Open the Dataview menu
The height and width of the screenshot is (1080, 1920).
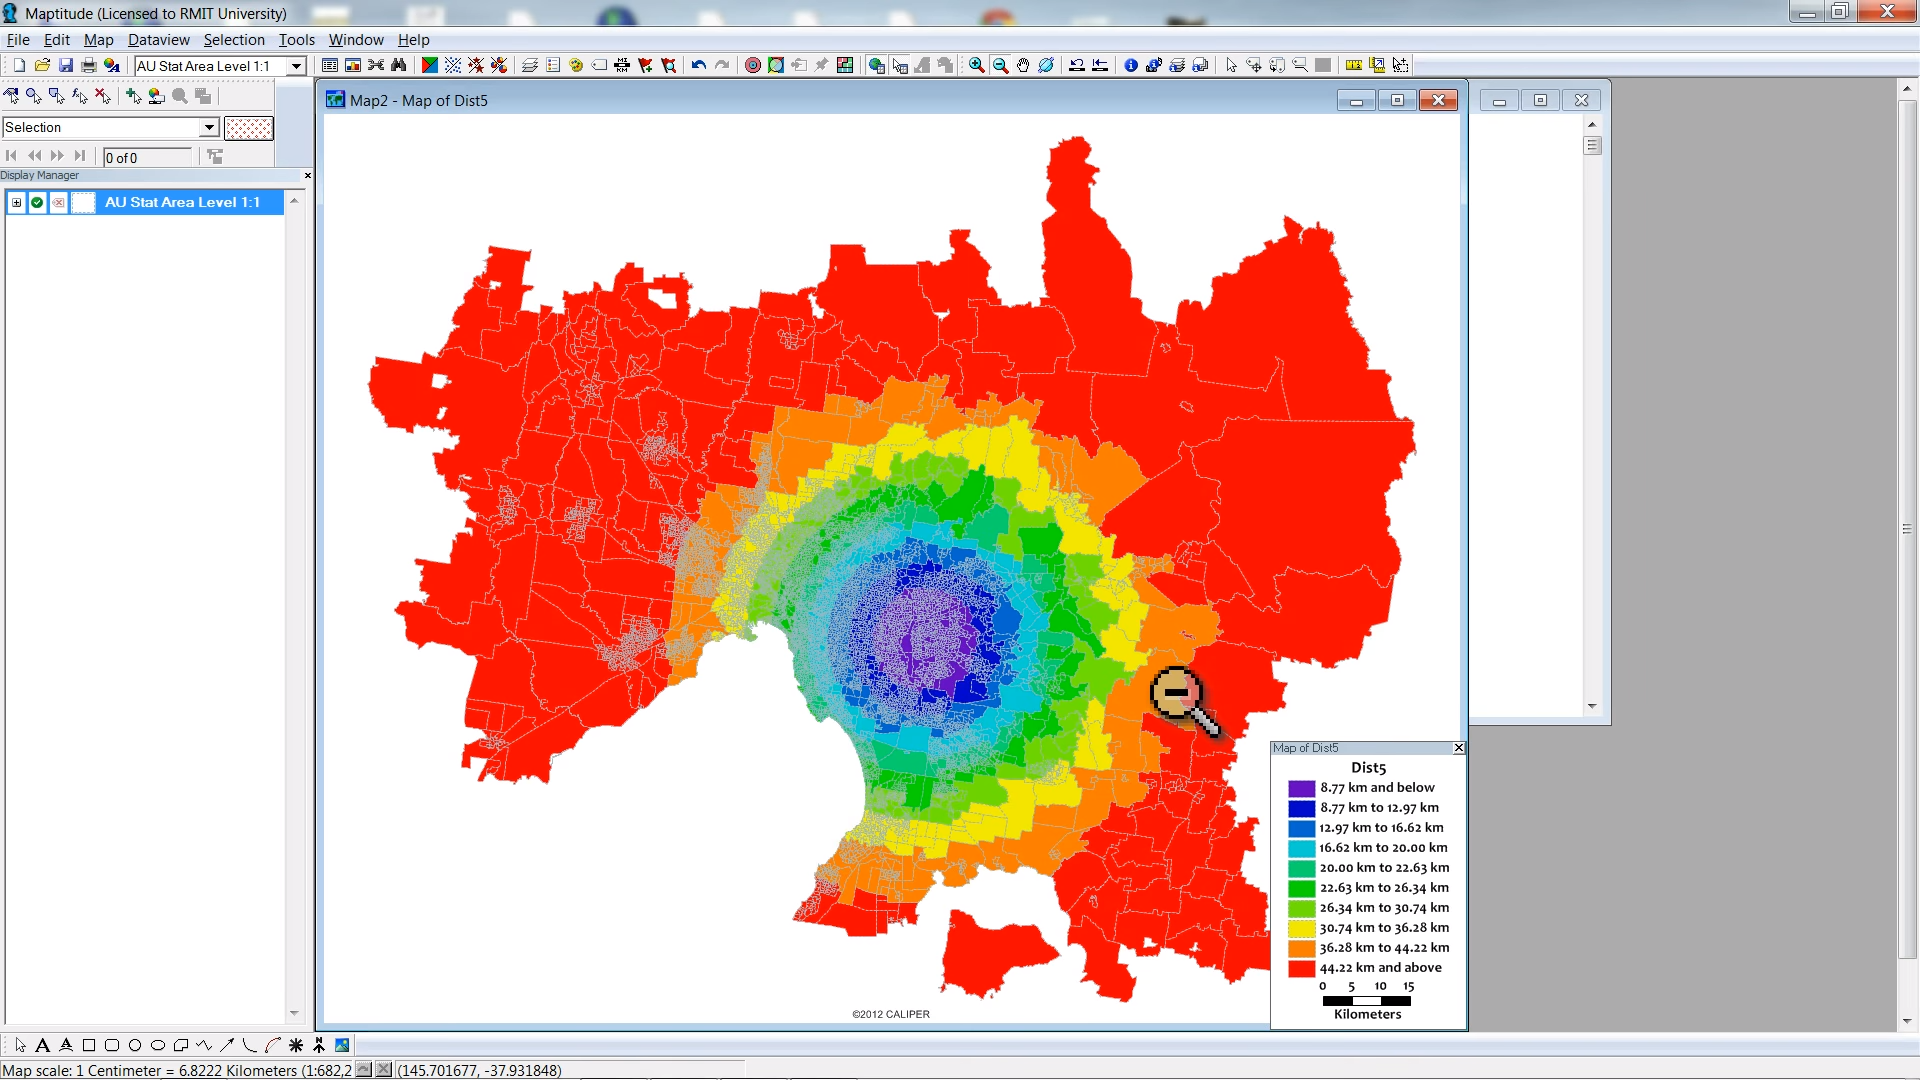click(x=158, y=40)
